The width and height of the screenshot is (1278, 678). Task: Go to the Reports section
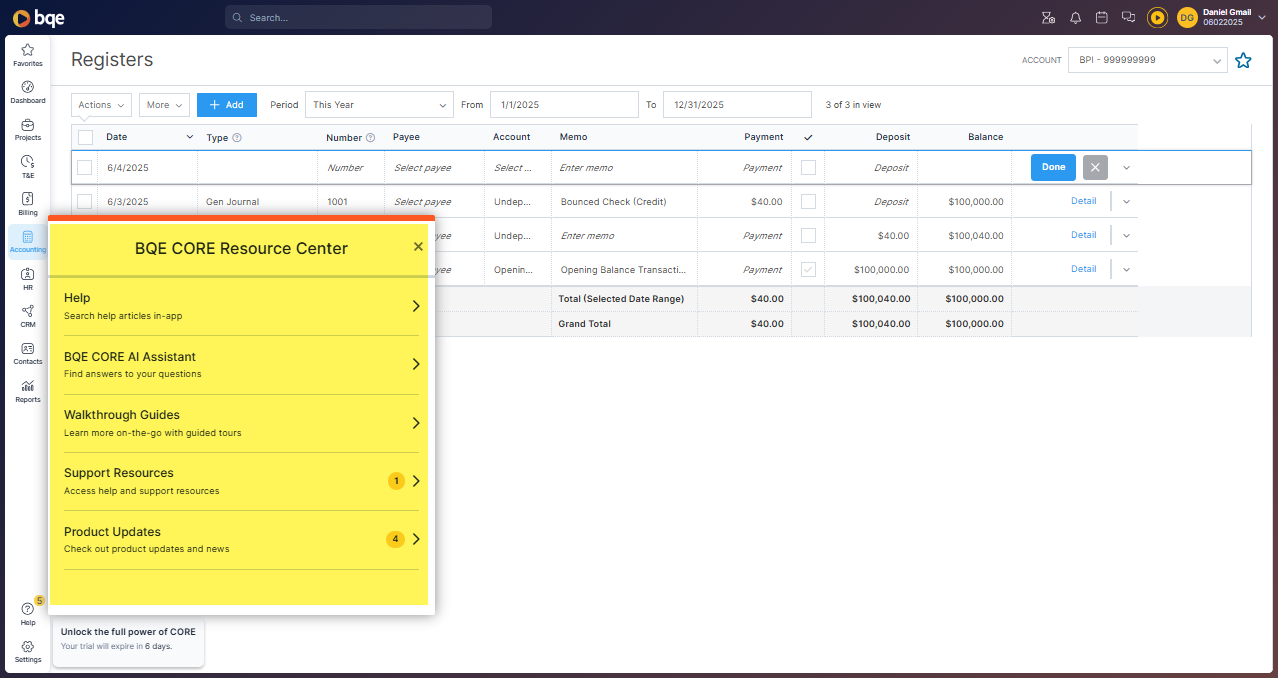pos(27,389)
